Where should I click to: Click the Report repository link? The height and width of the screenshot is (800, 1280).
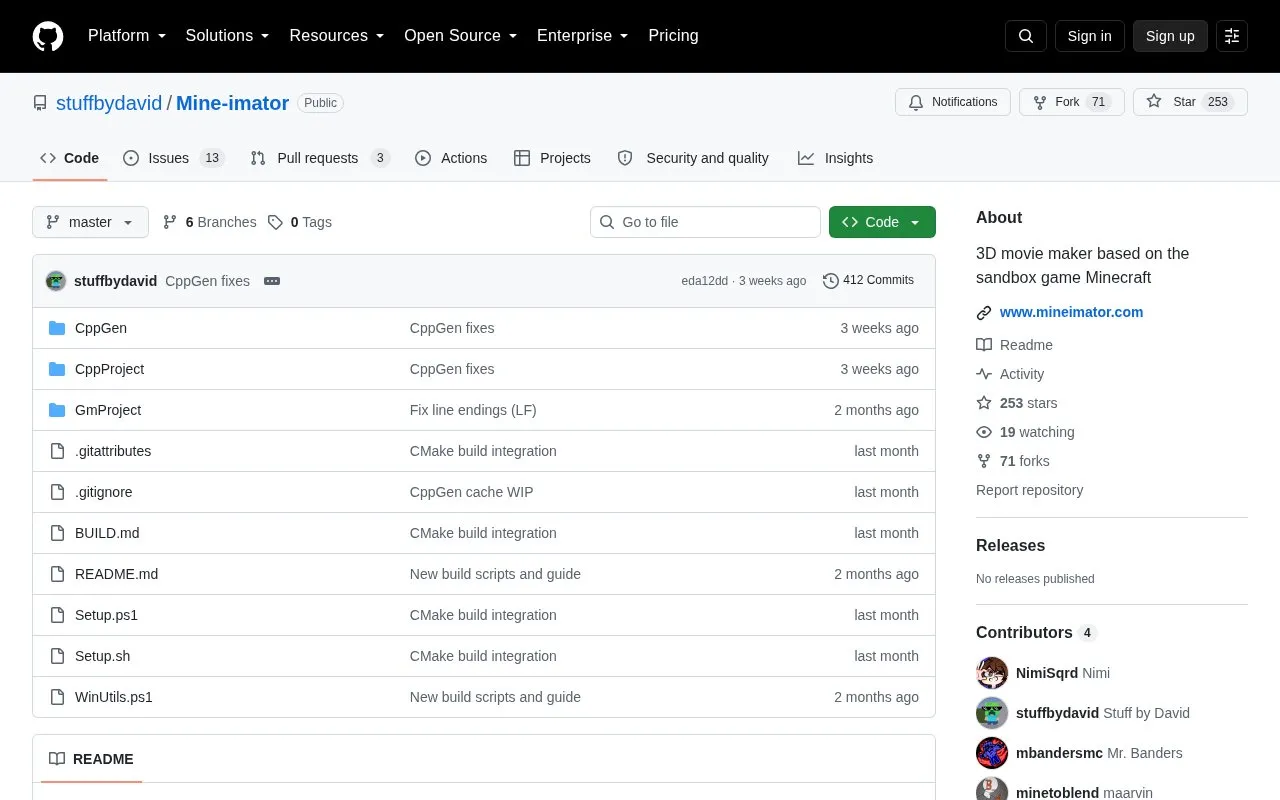(1029, 490)
